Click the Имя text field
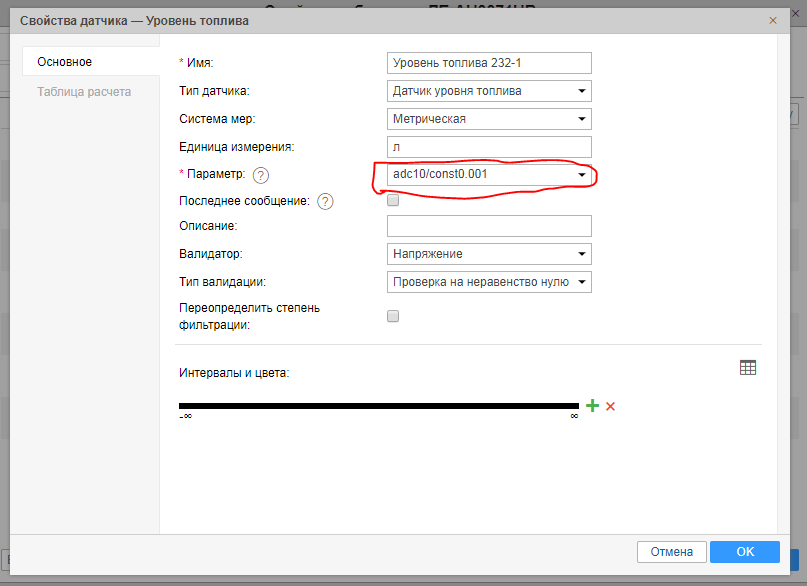Image resolution: width=807 pixels, height=586 pixels. [489, 63]
